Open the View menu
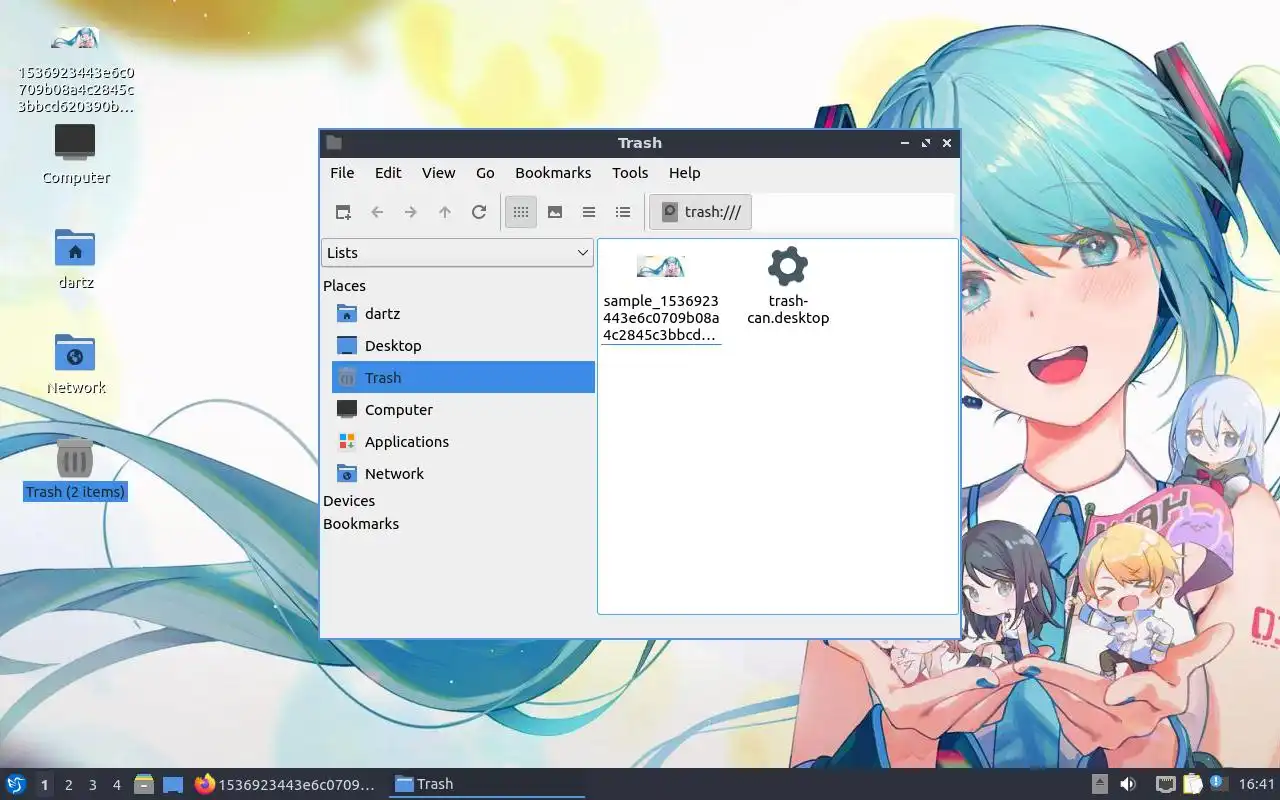1280x800 pixels. (438, 173)
